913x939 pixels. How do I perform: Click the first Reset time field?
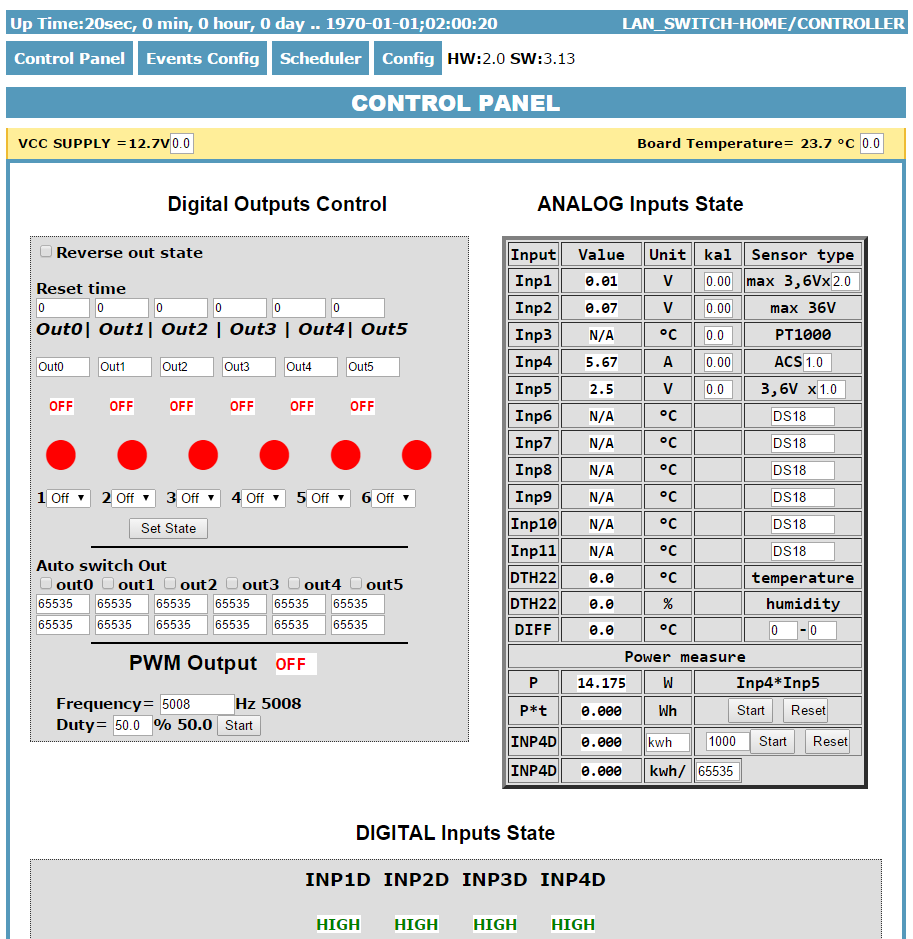[x=63, y=308]
